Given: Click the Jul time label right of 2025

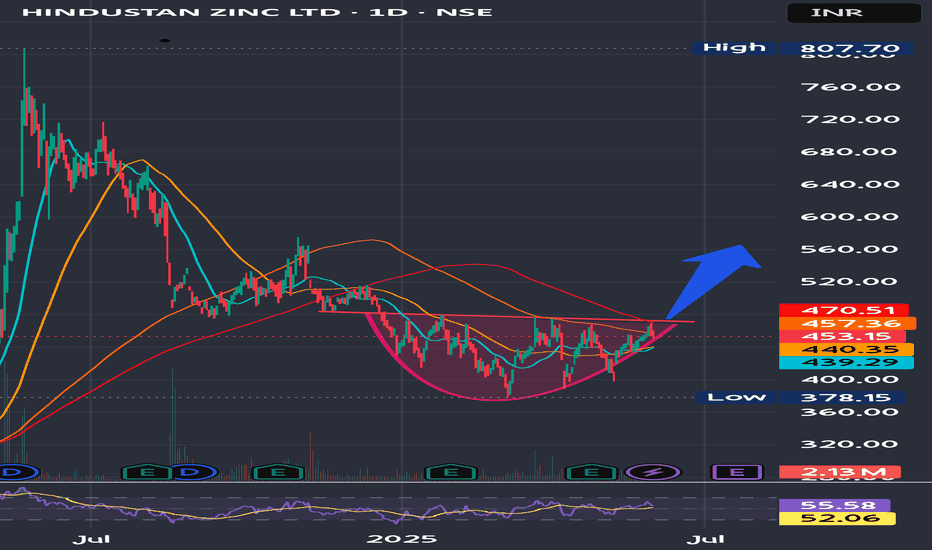Looking at the screenshot, I should [x=706, y=539].
